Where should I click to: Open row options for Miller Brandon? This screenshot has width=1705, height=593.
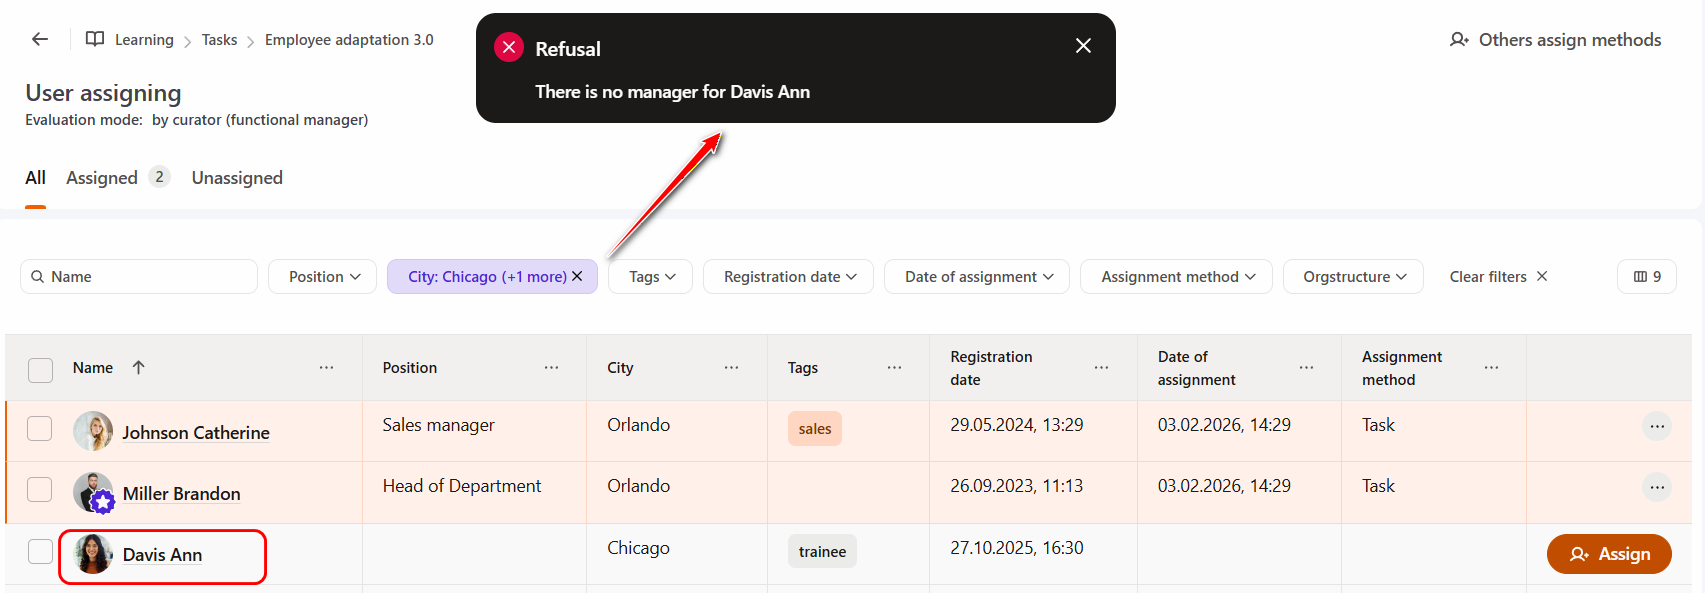click(x=1656, y=488)
